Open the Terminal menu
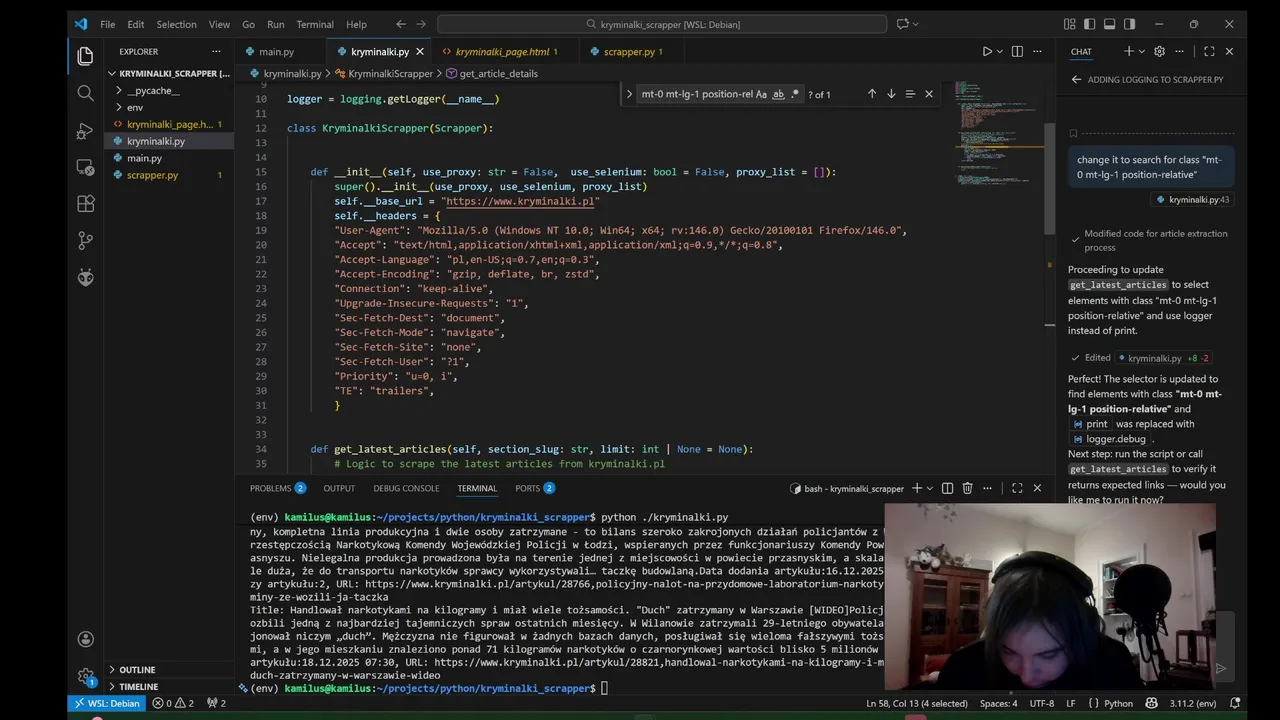1280x720 pixels. pos(315,24)
